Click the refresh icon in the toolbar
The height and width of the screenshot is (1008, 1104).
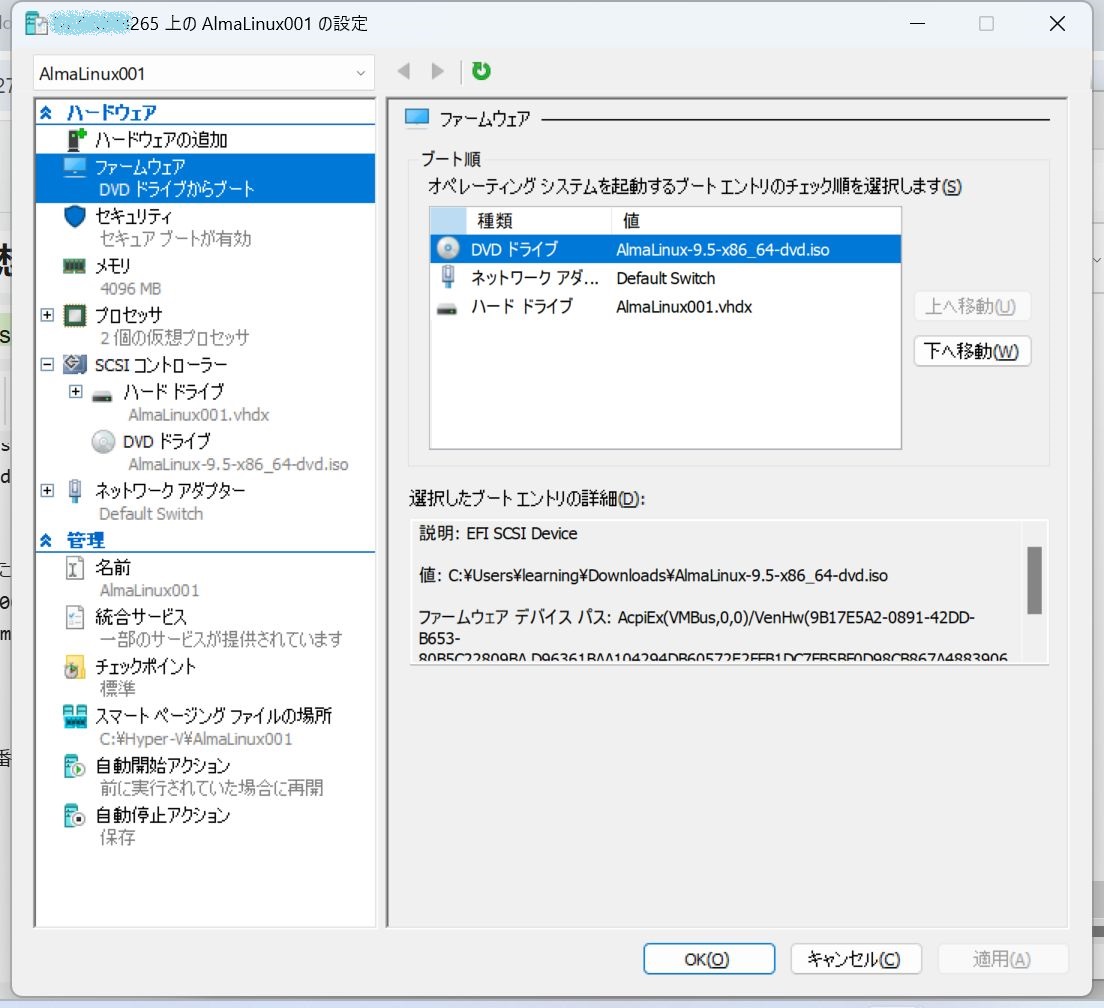click(480, 71)
